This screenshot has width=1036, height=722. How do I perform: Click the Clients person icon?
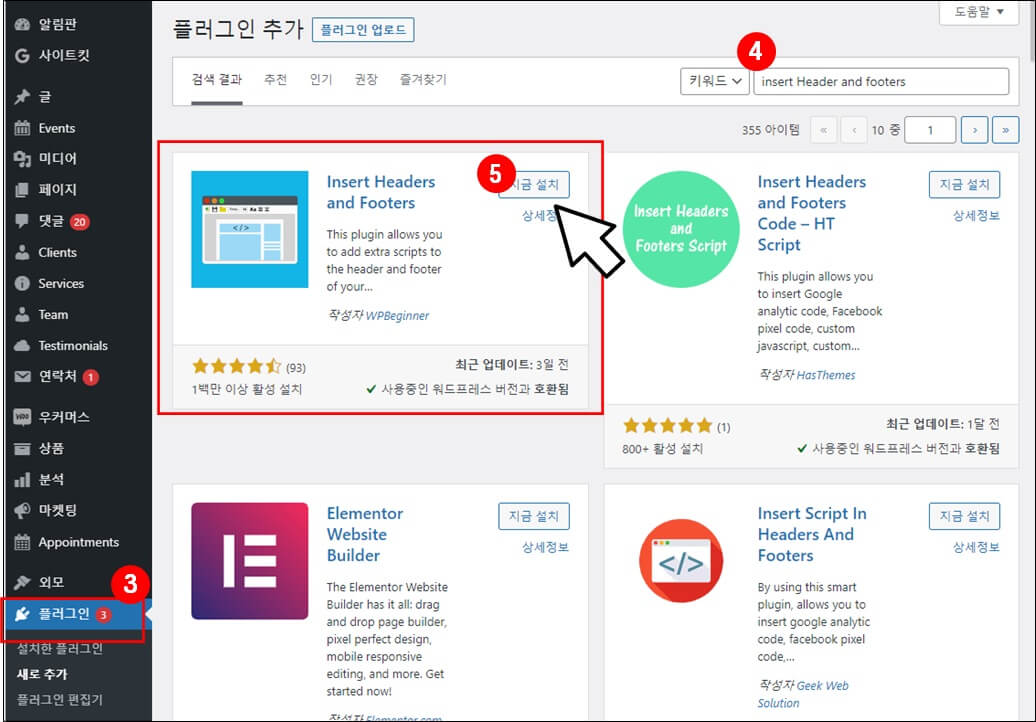click(22, 252)
